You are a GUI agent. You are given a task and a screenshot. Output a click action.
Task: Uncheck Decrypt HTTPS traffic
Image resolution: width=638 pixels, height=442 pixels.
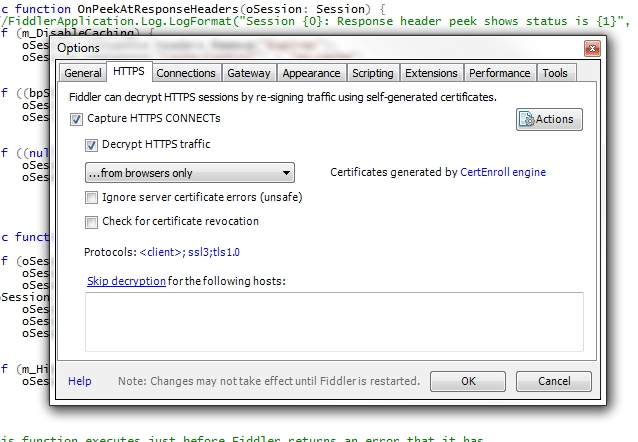pyautogui.click(x=91, y=145)
